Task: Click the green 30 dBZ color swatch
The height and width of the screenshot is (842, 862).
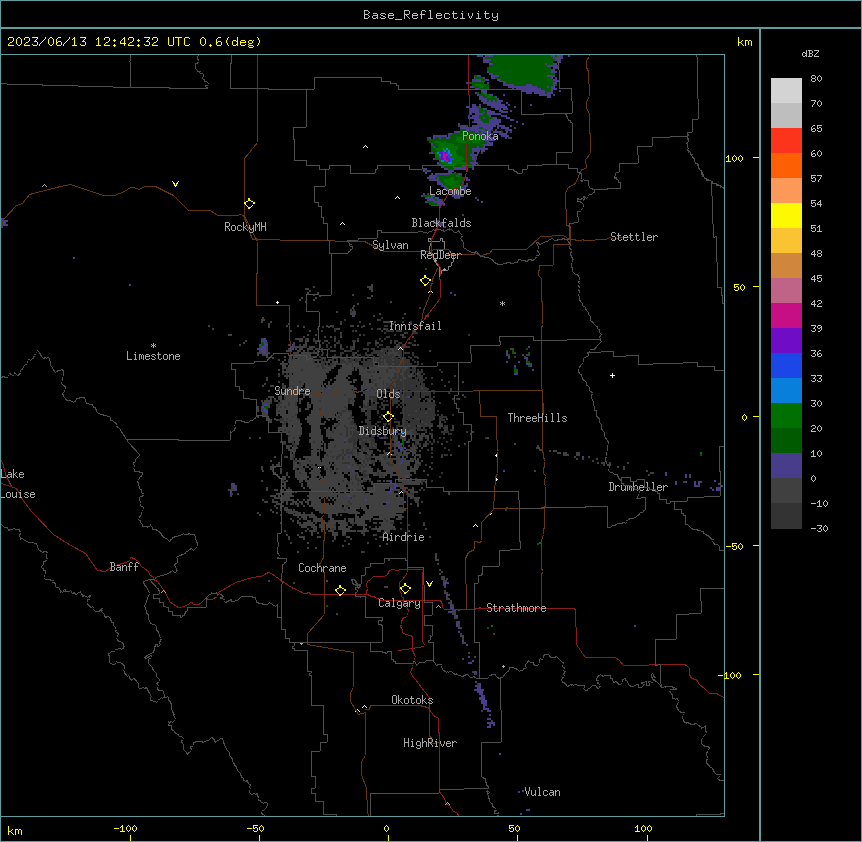Action: [x=786, y=416]
